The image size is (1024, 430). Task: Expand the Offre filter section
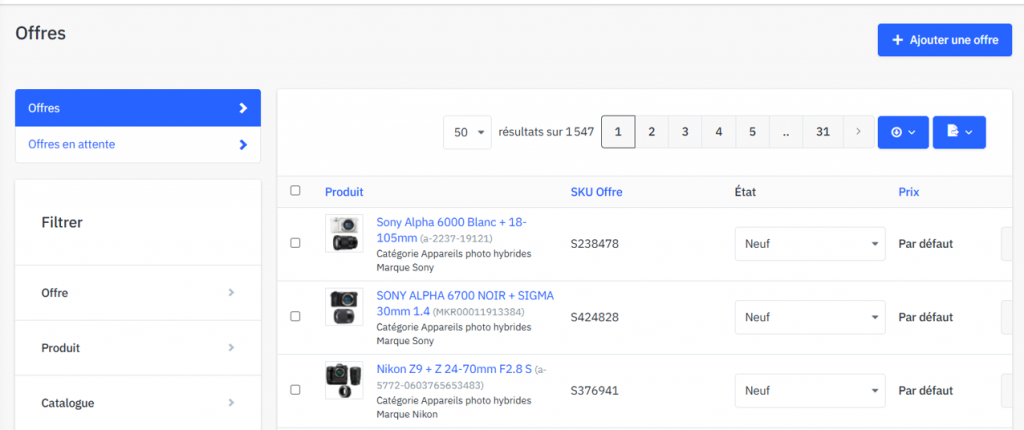pyautogui.click(x=138, y=293)
